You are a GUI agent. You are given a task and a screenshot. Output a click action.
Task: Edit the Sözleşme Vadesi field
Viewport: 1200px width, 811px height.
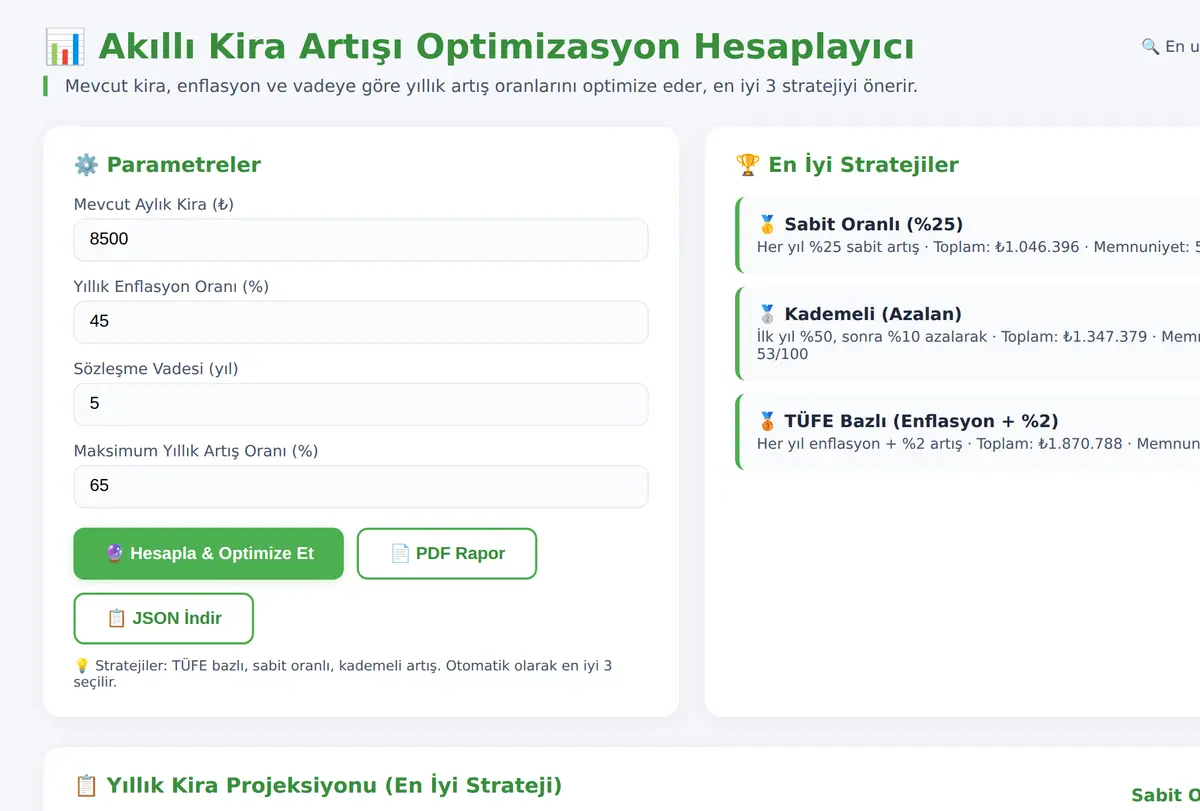361,404
